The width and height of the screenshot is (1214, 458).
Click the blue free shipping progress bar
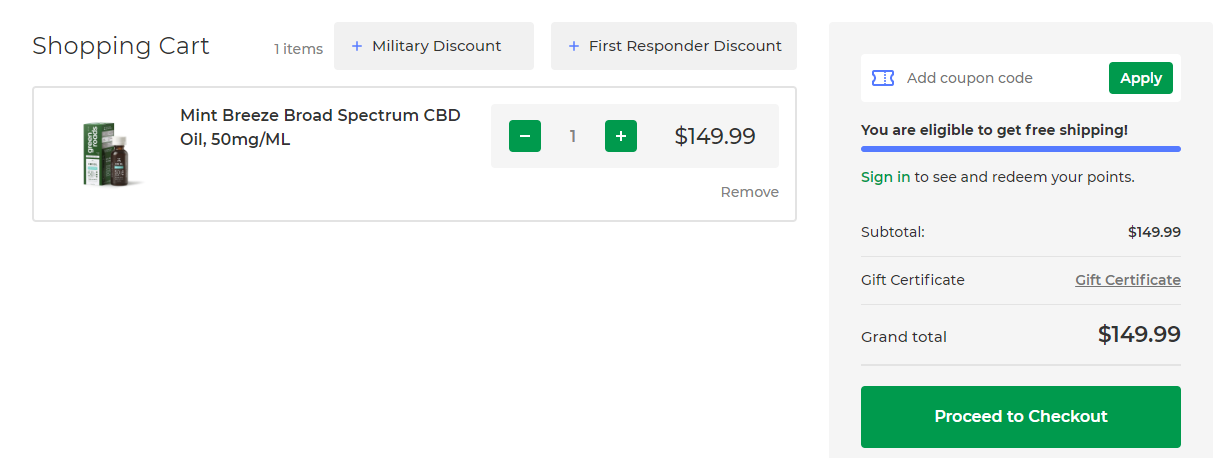click(x=1021, y=149)
